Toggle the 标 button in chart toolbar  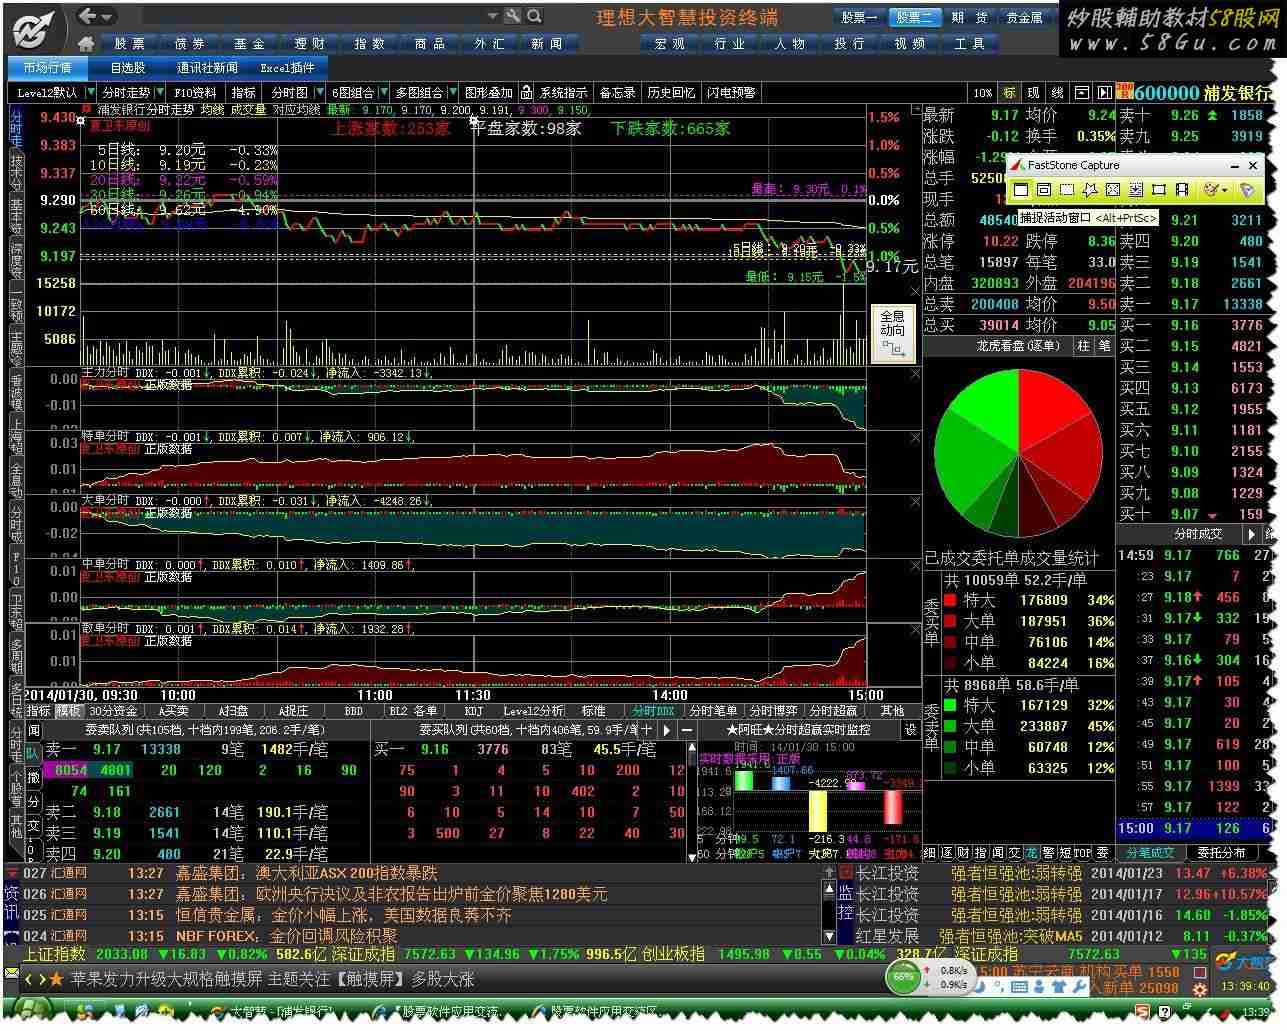(x=1009, y=92)
